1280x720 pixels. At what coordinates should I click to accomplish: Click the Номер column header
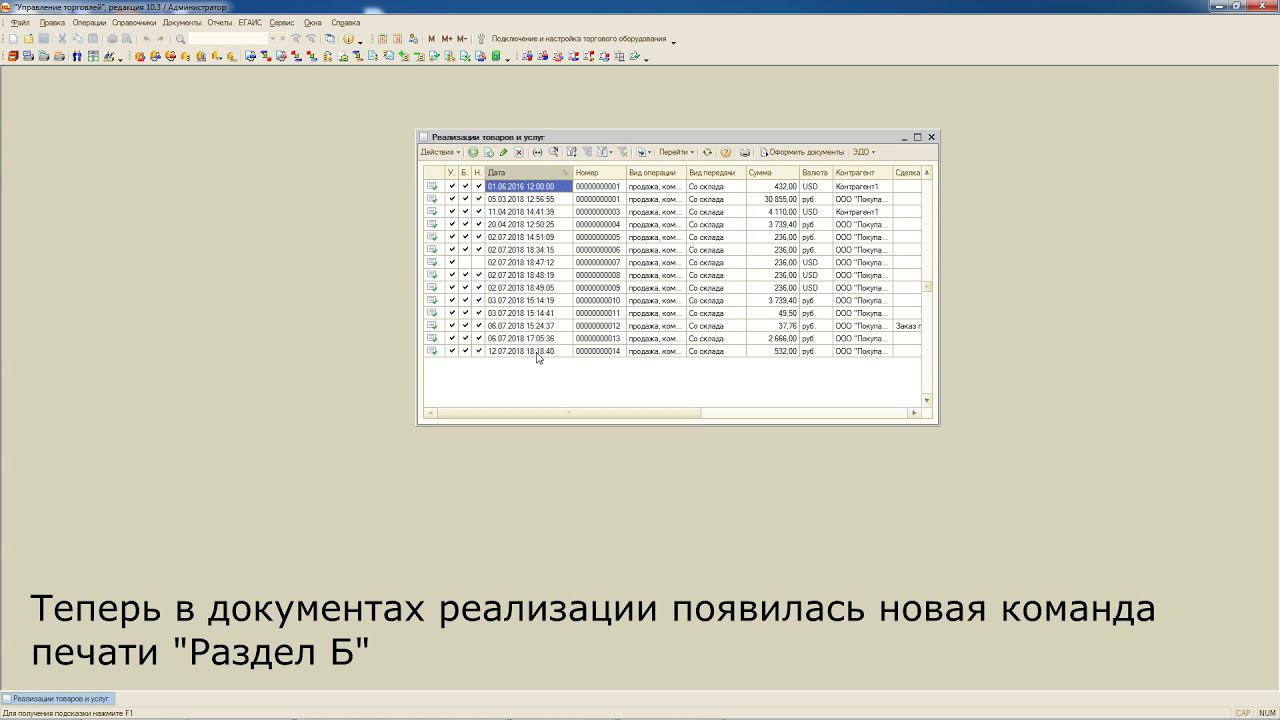(599, 173)
